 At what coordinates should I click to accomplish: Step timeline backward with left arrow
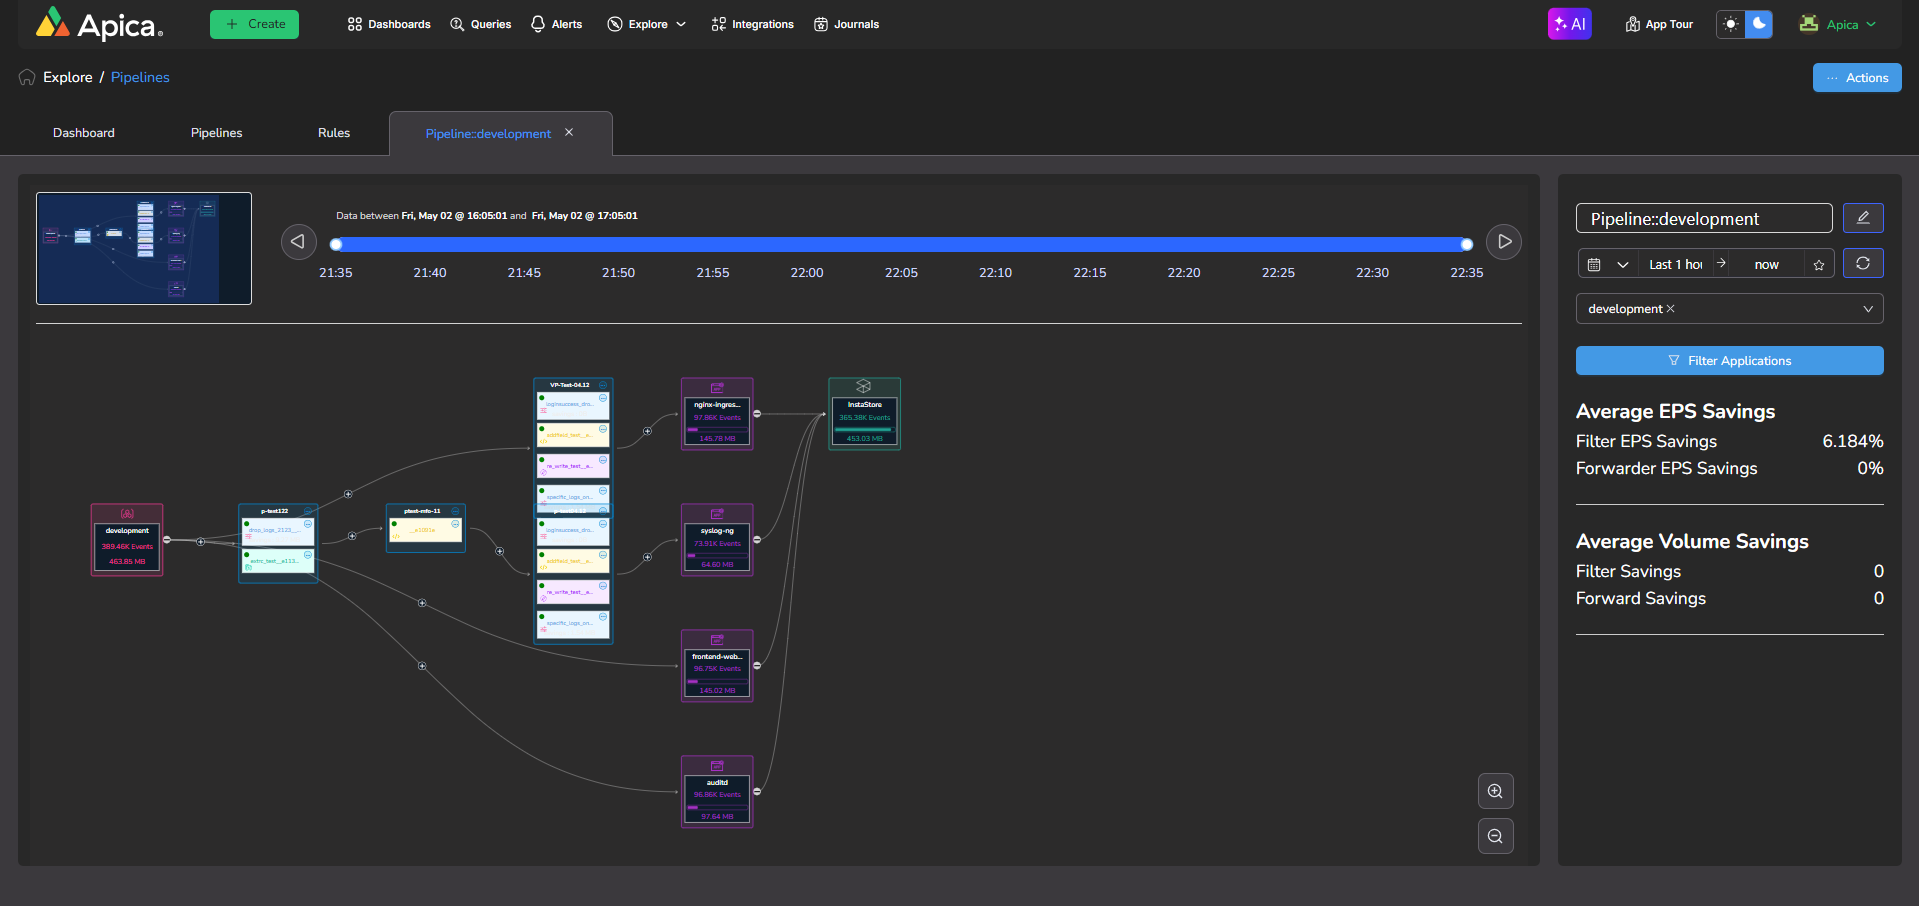tap(298, 242)
